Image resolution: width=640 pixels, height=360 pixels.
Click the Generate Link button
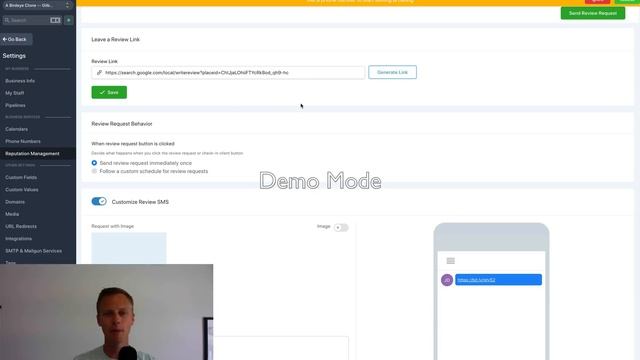coord(392,72)
